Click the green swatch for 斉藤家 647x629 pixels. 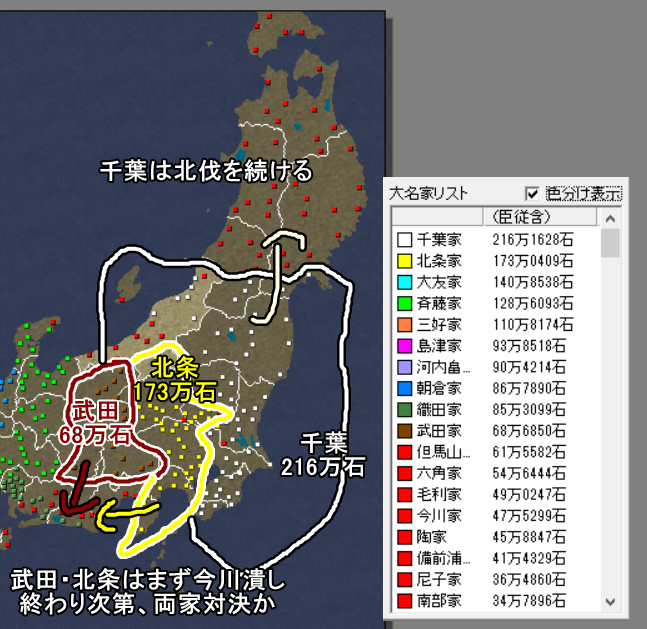(x=404, y=302)
